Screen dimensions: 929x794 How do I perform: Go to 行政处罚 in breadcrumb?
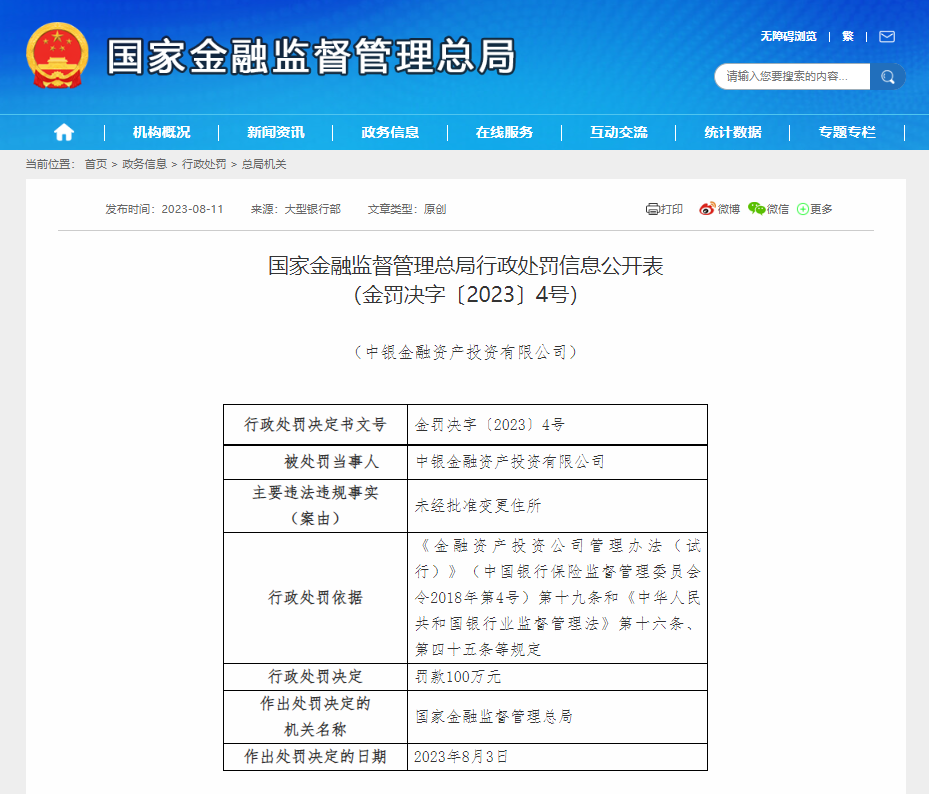click(x=204, y=164)
